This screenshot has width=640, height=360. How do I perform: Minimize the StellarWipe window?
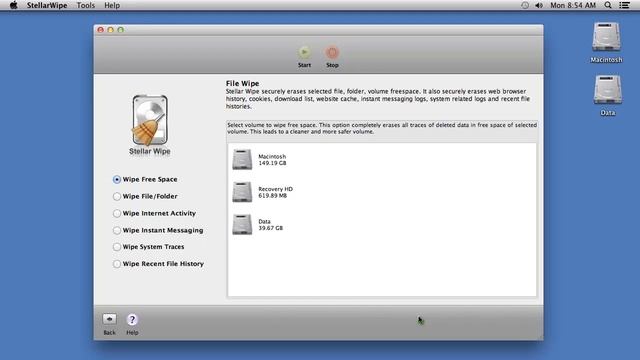pos(111,30)
